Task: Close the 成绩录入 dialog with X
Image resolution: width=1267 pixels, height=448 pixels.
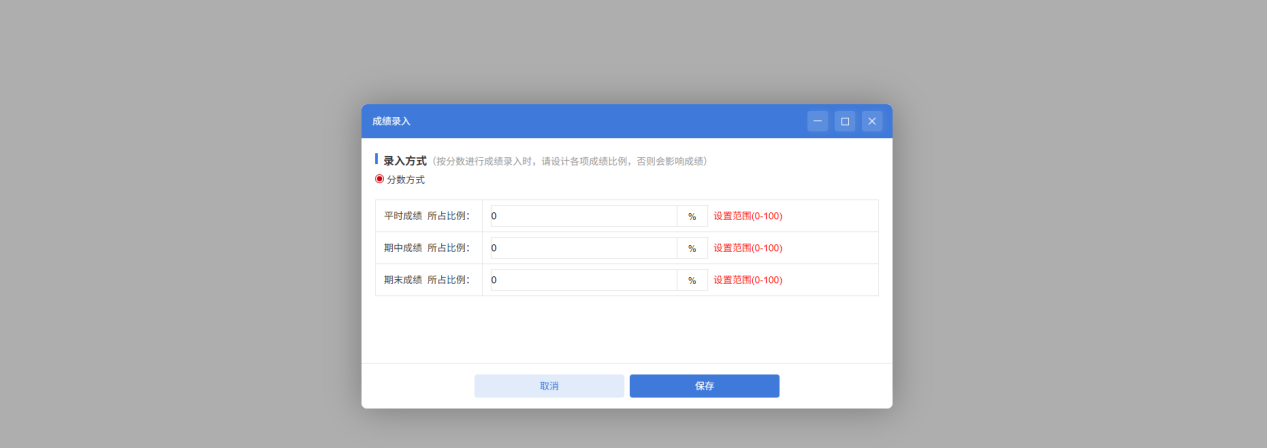Action: click(x=872, y=121)
